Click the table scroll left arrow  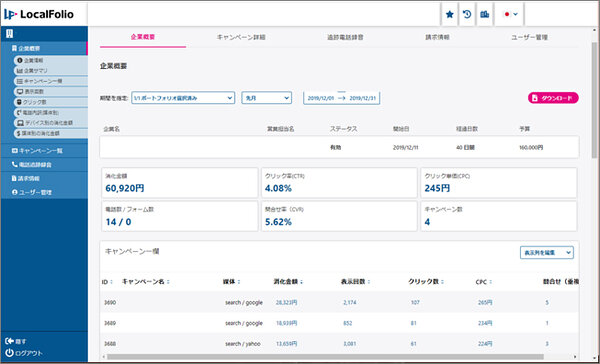pos(103,357)
